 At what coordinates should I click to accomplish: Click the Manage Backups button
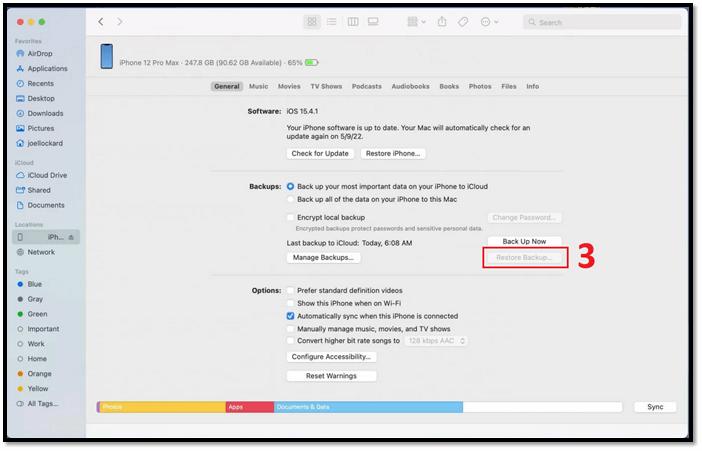(323, 258)
